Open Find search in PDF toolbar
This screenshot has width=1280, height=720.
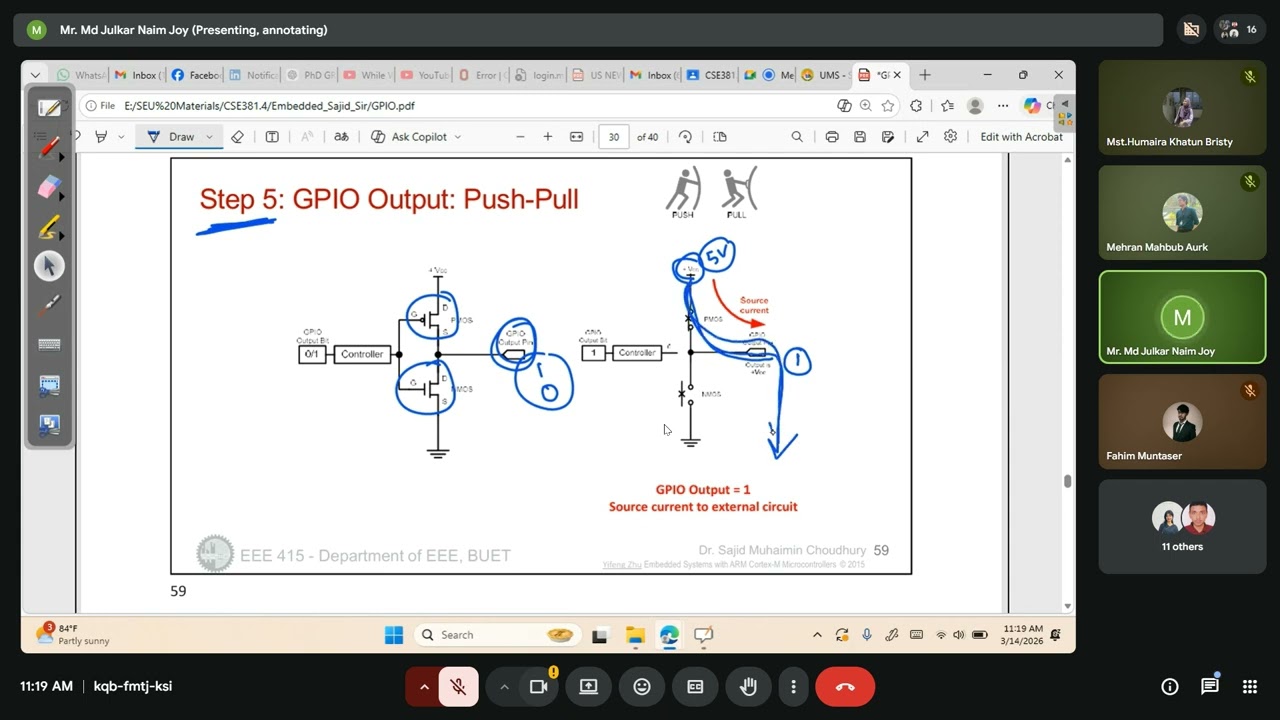797,137
